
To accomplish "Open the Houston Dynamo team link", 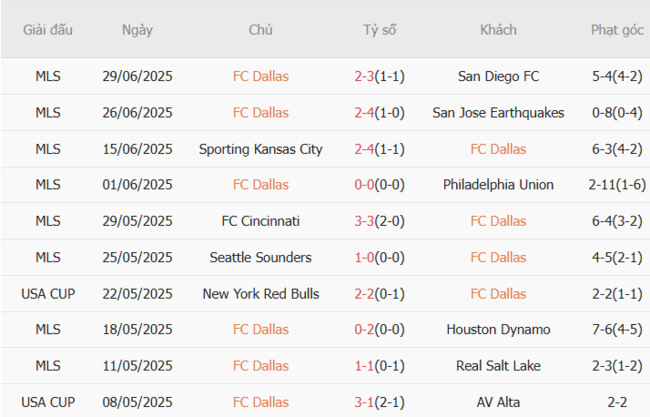I will (x=498, y=329).
